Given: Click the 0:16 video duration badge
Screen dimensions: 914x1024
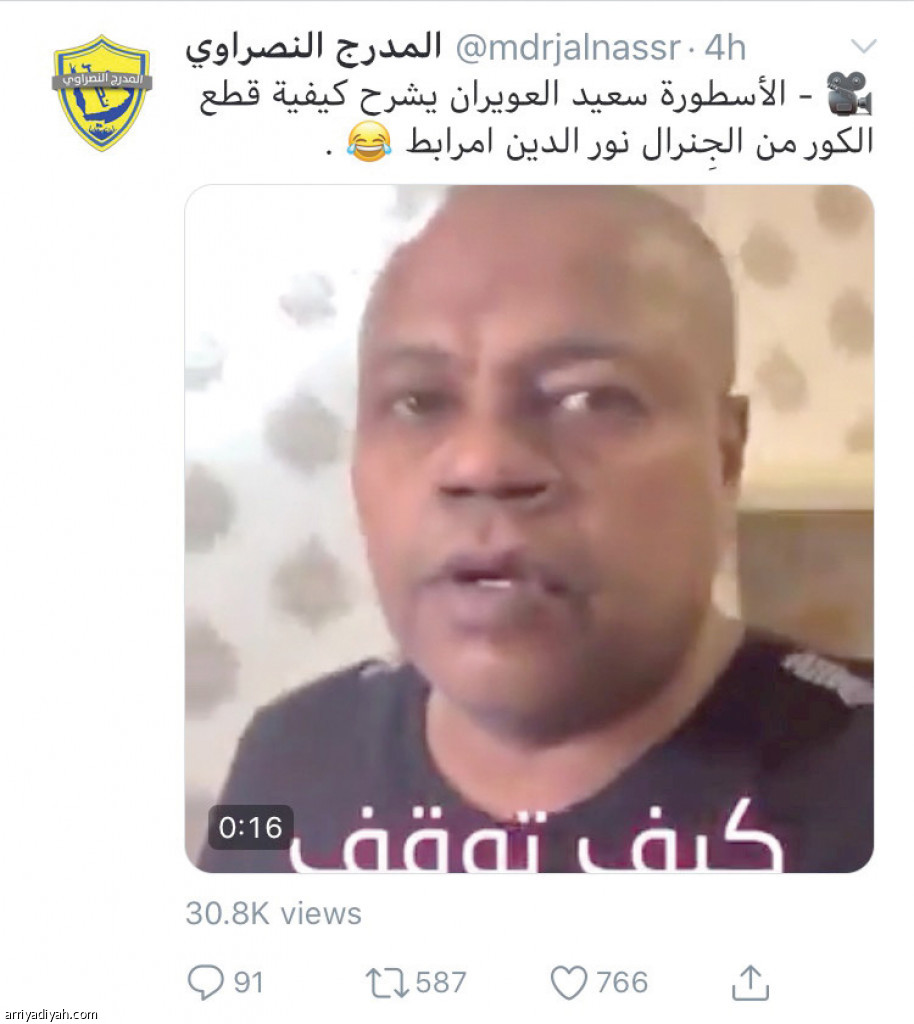Looking at the screenshot, I should (251, 827).
